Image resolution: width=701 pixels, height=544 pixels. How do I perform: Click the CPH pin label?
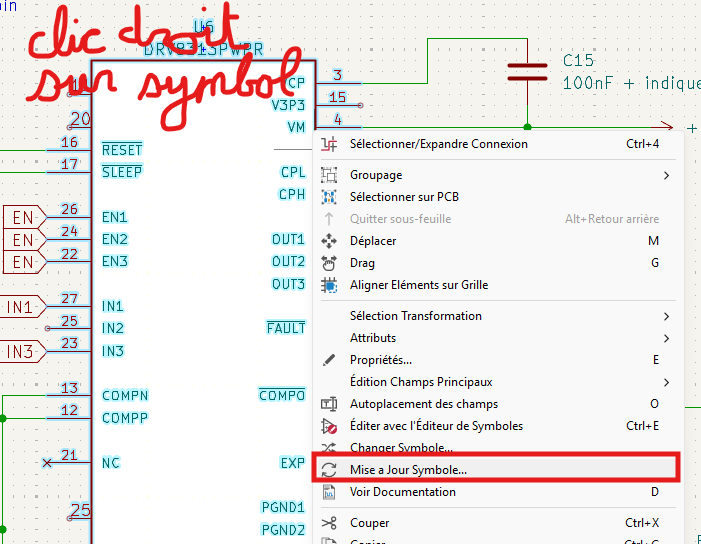(292, 194)
